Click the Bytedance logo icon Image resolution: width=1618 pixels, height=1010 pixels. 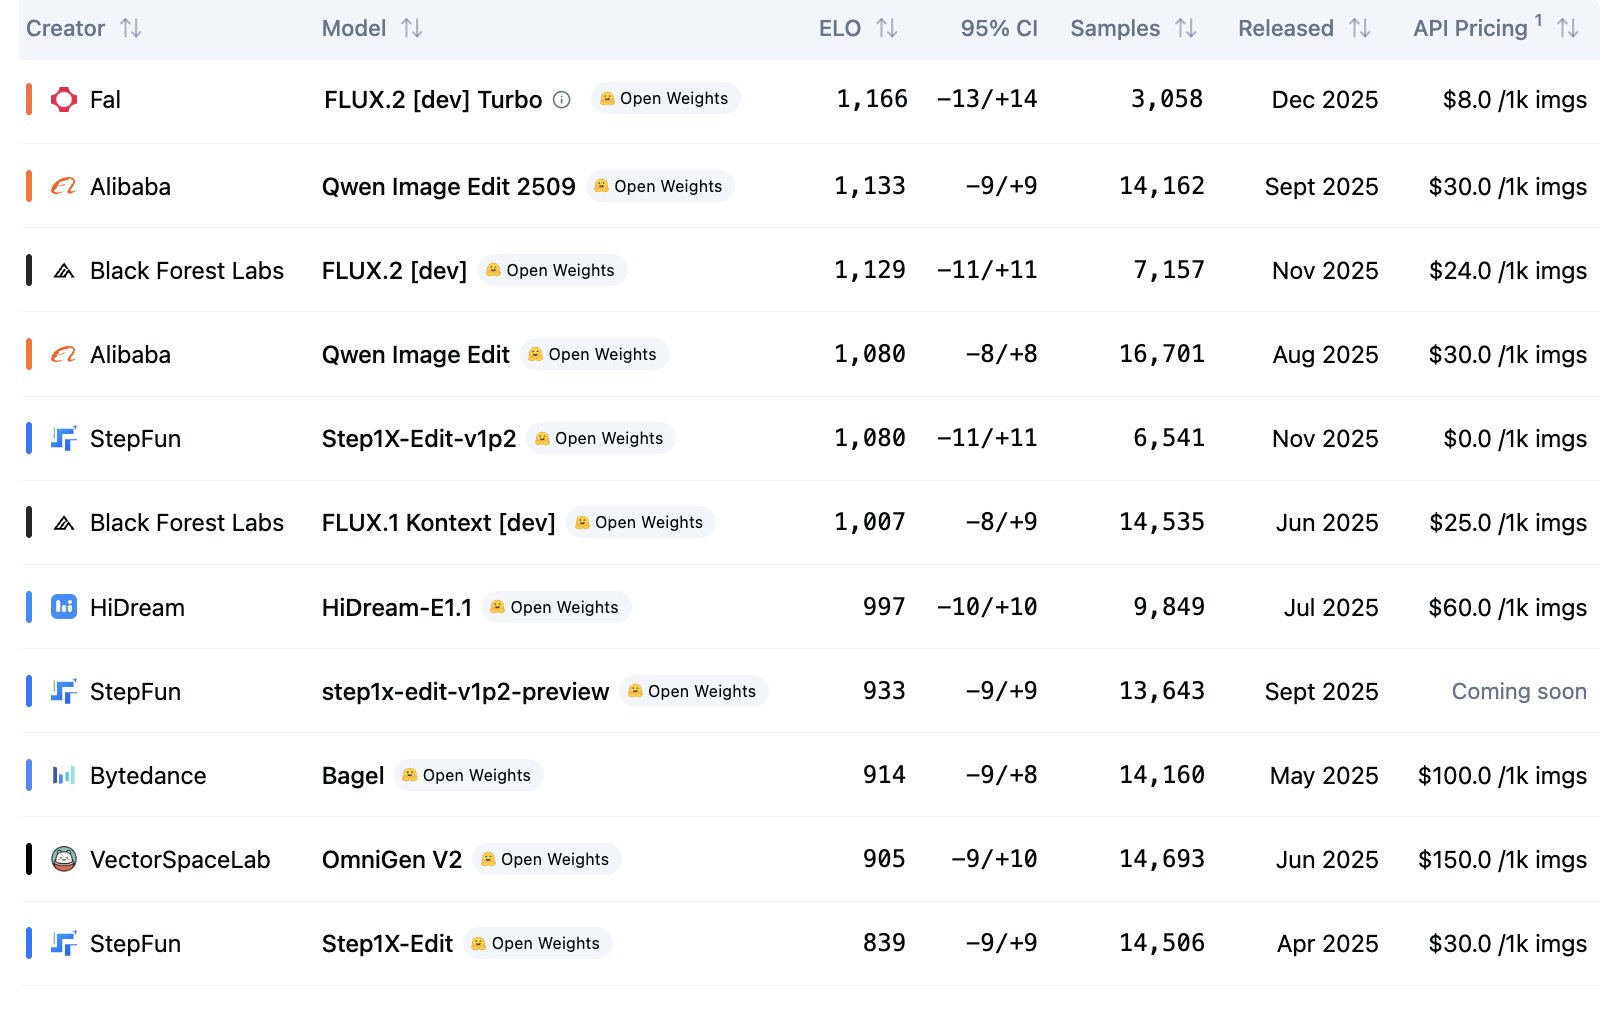coord(64,775)
